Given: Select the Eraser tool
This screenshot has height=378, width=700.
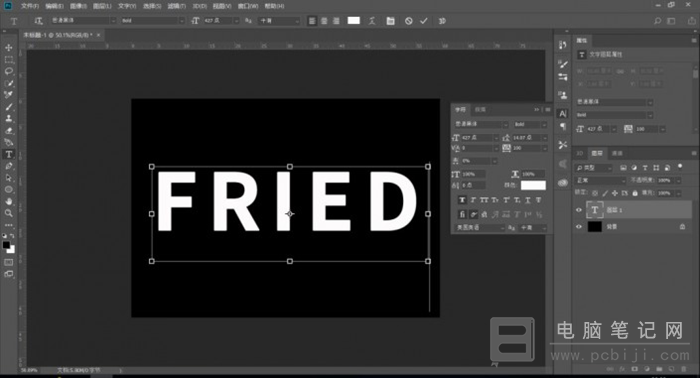Looking at the screenshot, I should [x=8, y=131].
